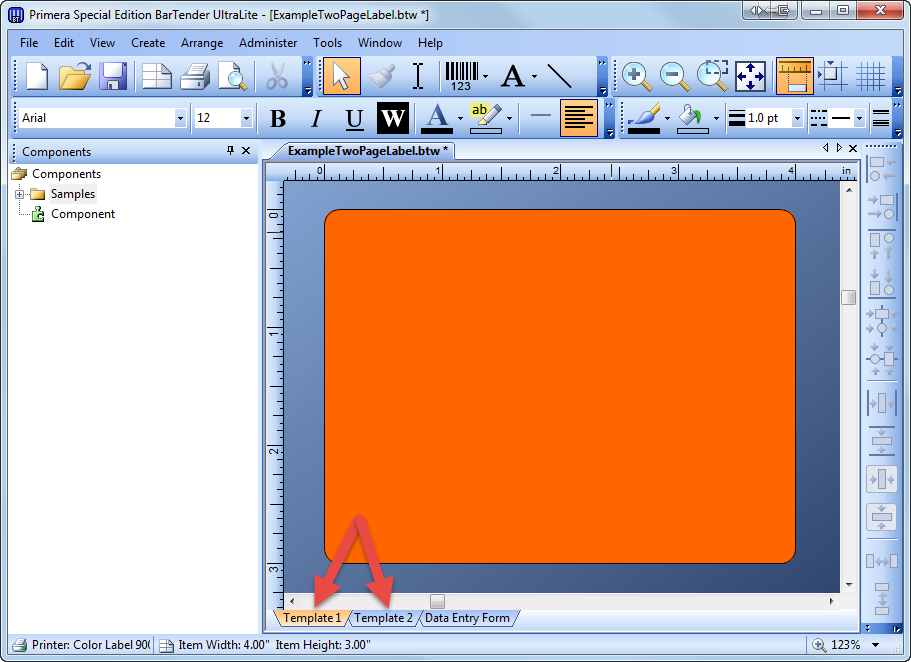911x662 pixels.
Task: Click the horizontal scrollbar thumb
Action: [437, 601]
